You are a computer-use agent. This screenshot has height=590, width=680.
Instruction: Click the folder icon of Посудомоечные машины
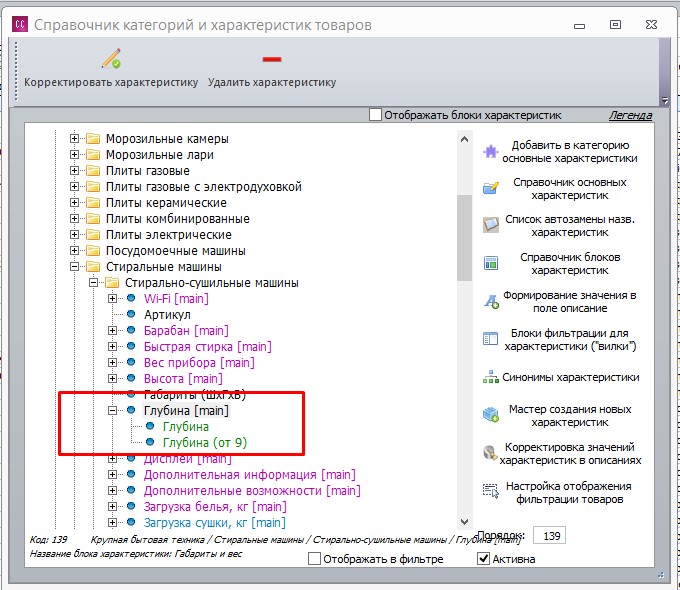[93, 251]
